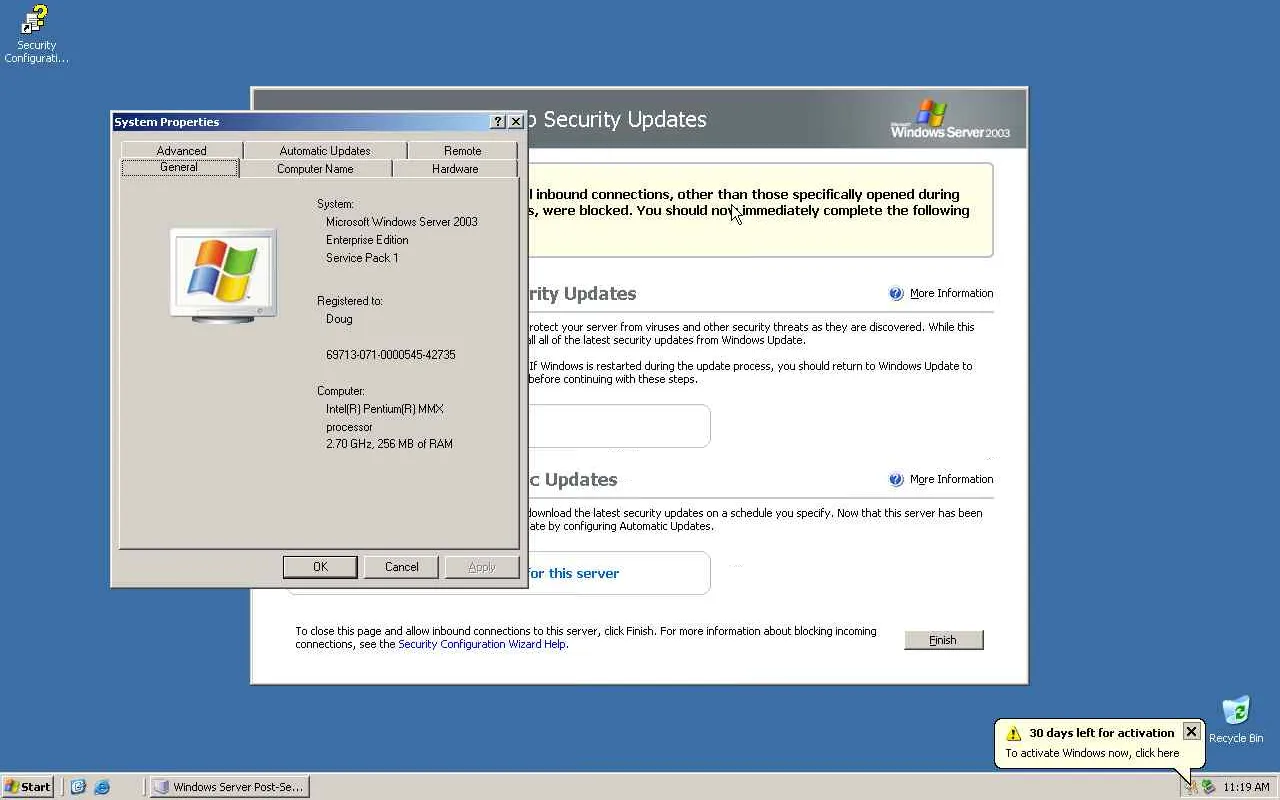1280x800 pixels.
Task: Click the yellow warning icon in the activation balloon
Action: (1014, 733)
